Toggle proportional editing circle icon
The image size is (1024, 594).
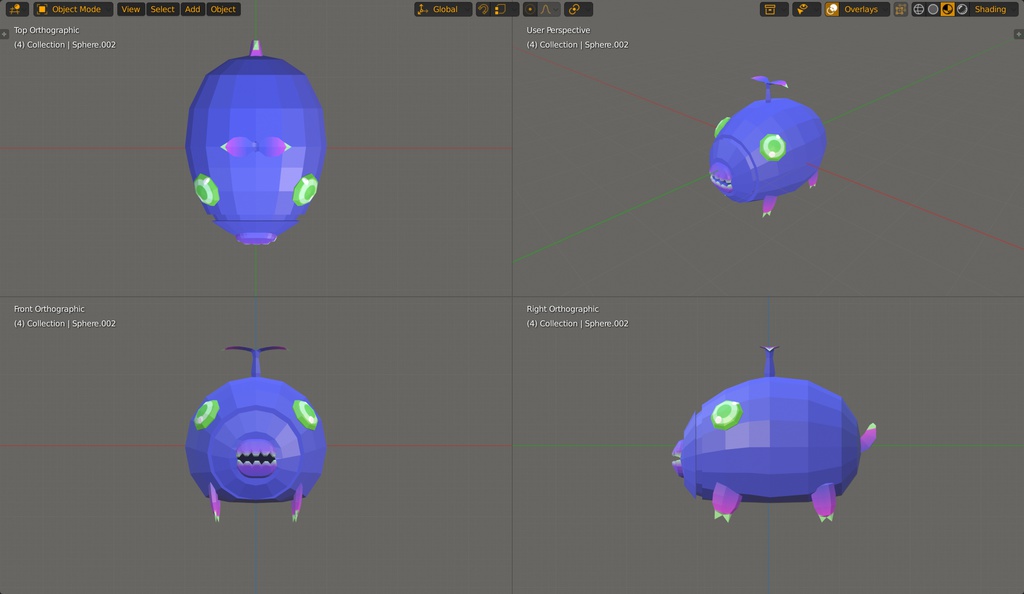click(530, 9)
